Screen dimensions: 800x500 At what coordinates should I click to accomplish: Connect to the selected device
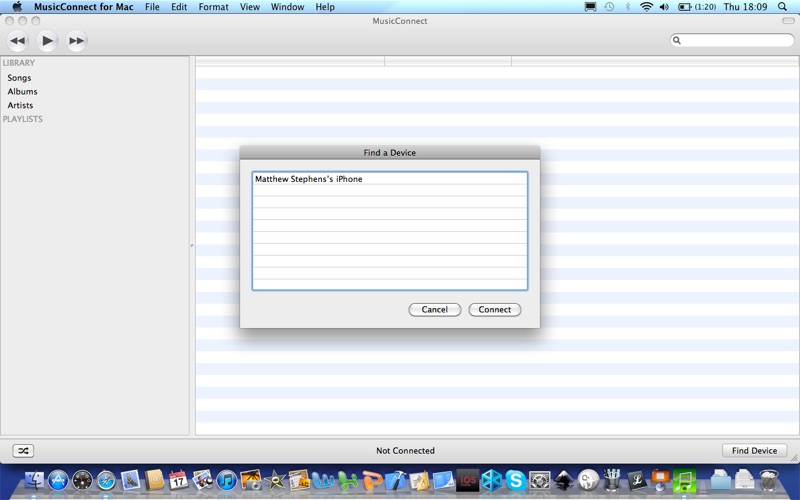point(494,310)
